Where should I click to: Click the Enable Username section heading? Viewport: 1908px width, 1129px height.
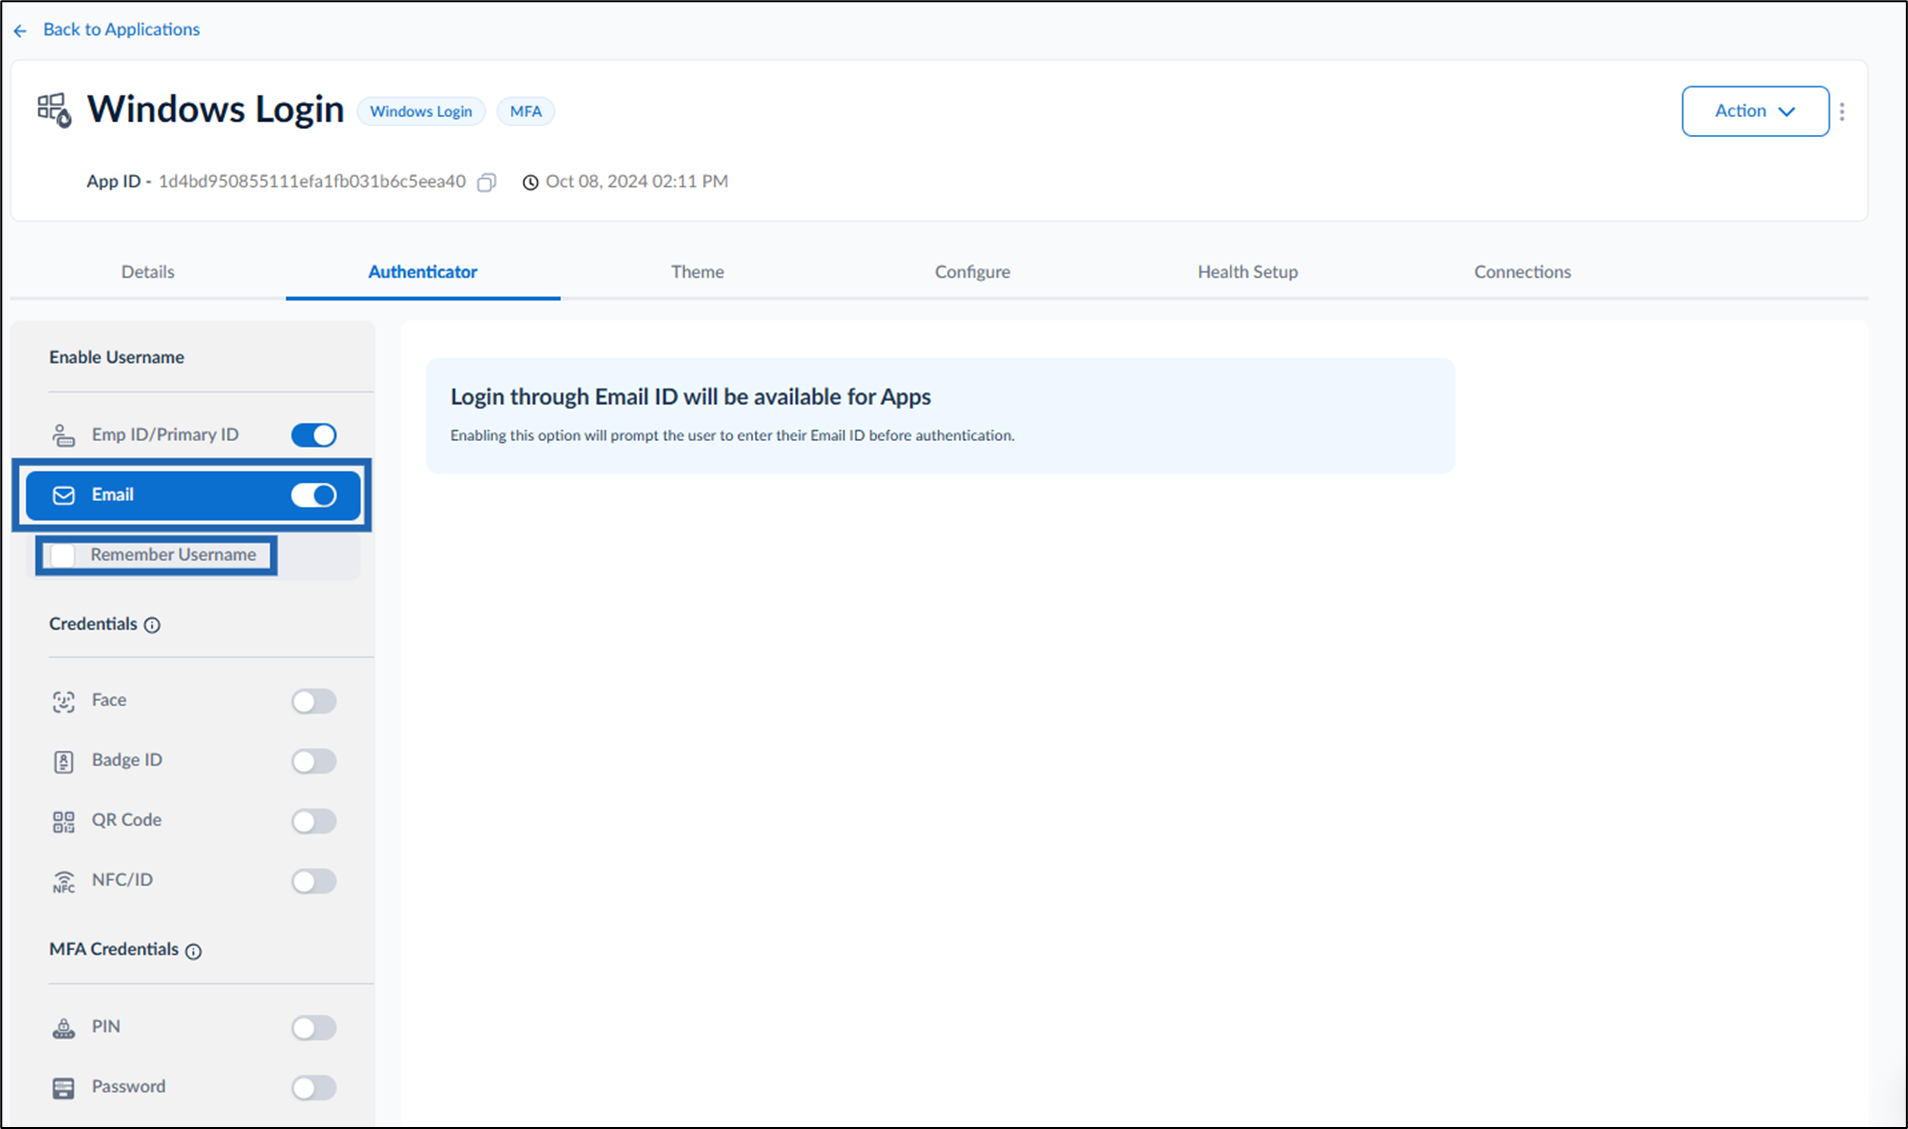(117, 358)
